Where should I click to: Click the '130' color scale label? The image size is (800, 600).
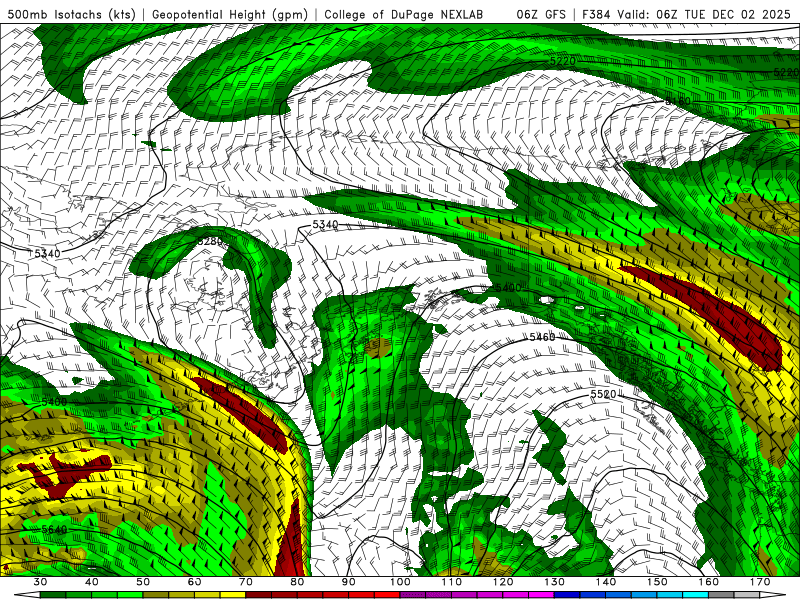(554, 582)
